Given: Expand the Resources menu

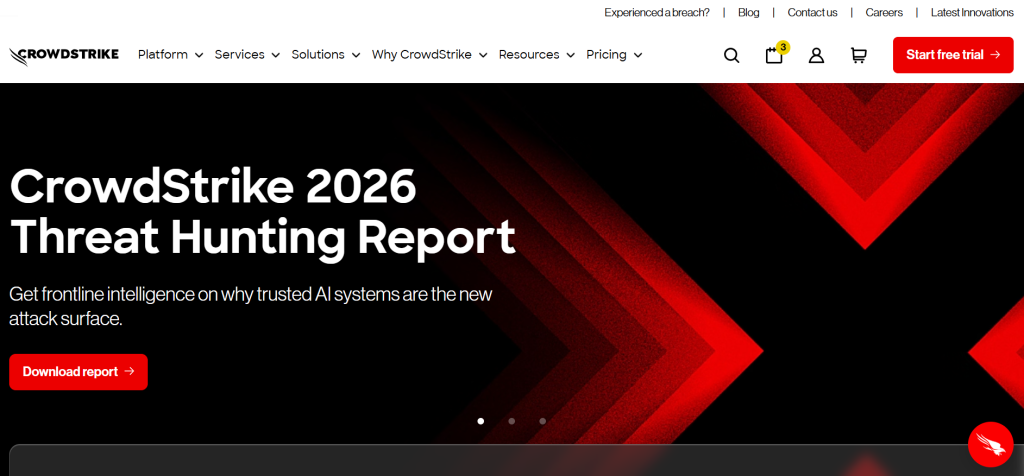Looking at the screenshot, I should pyautogui.click(x=537, y=55).
